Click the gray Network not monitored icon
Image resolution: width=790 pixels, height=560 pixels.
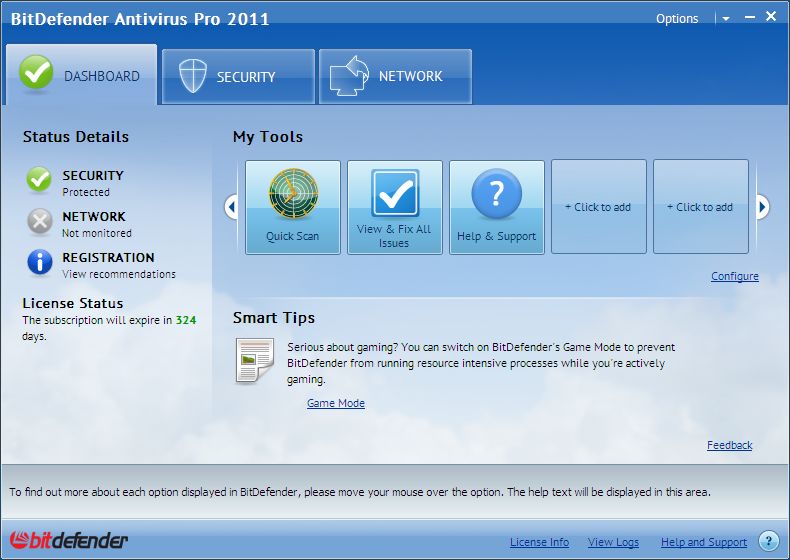[x=39, y=222]
